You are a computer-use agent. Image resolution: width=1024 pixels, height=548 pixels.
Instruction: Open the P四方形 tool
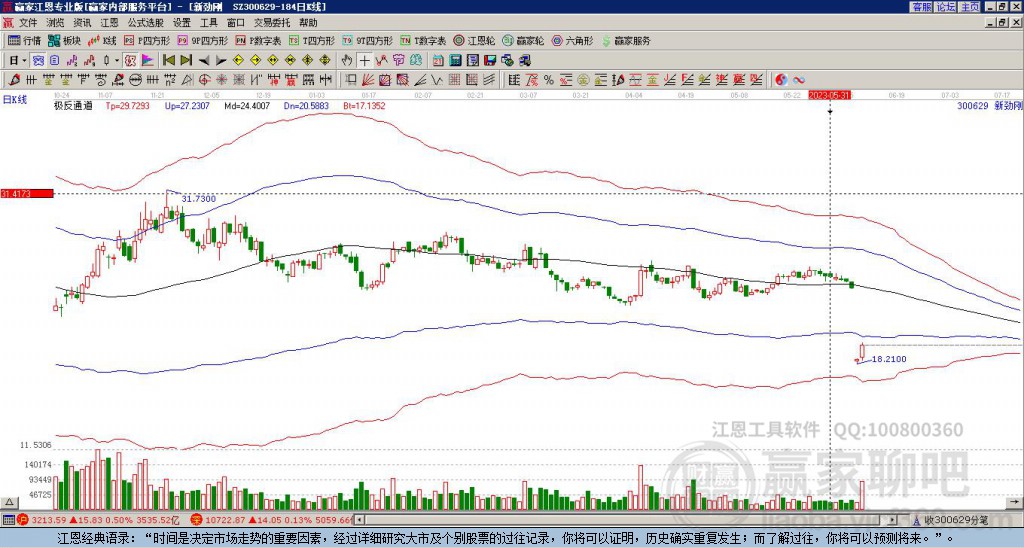[x=147, y=41]
